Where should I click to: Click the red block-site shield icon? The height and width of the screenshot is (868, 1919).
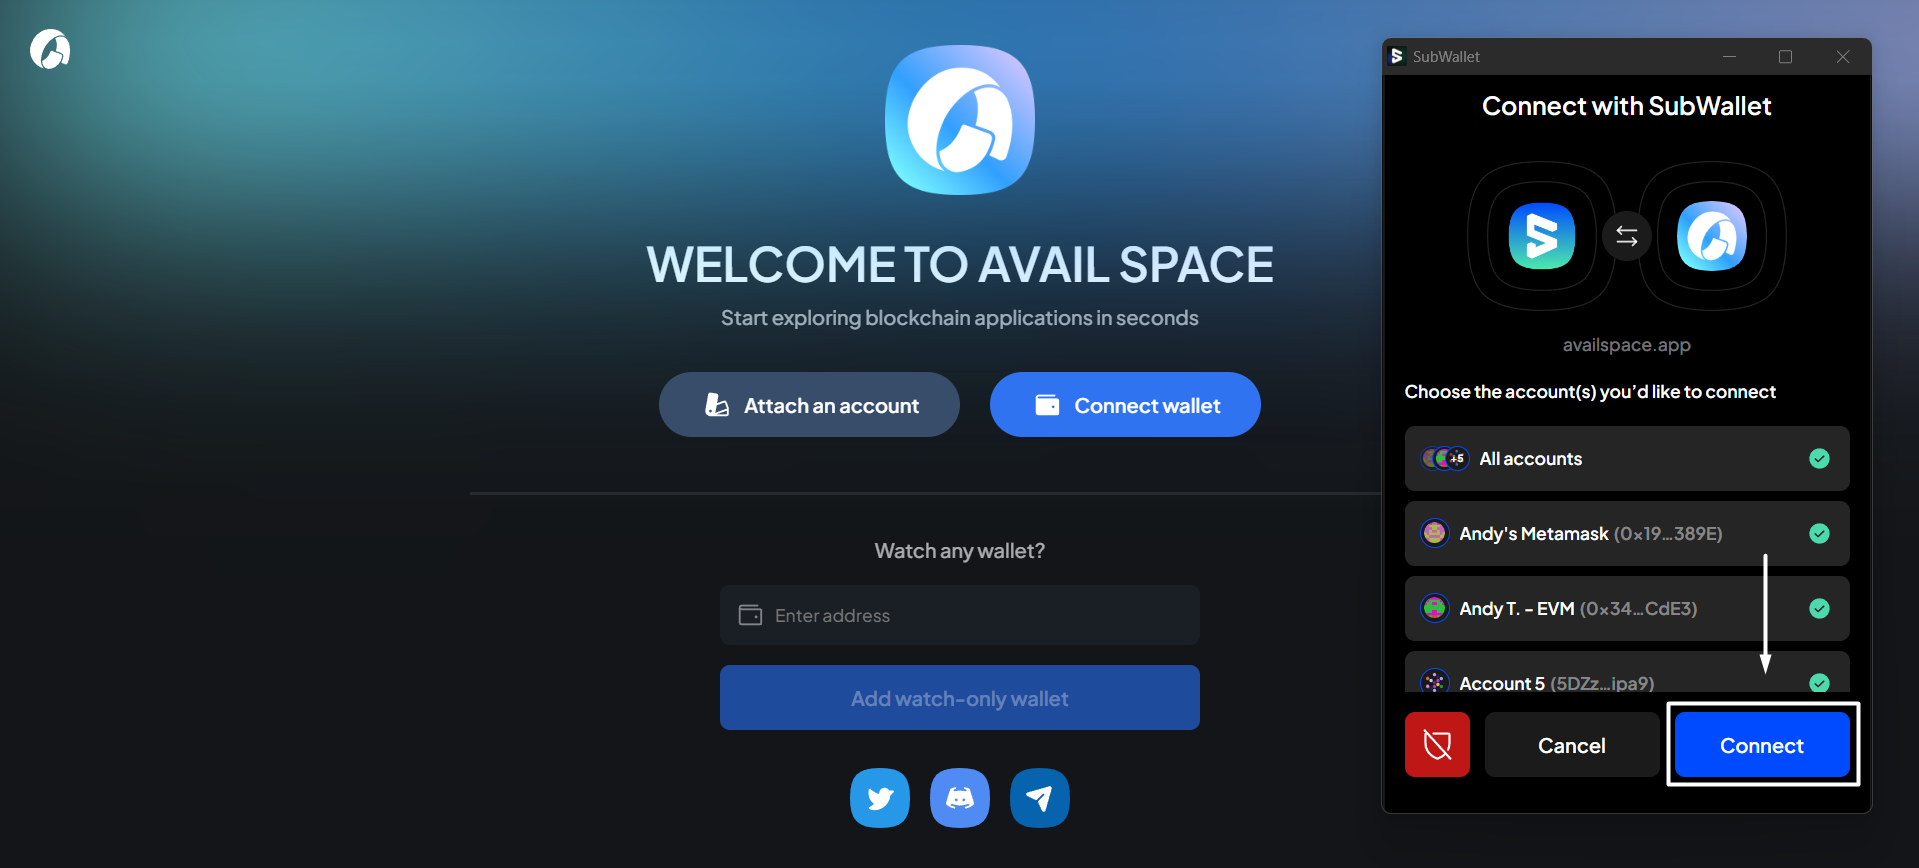point(1437,745)
